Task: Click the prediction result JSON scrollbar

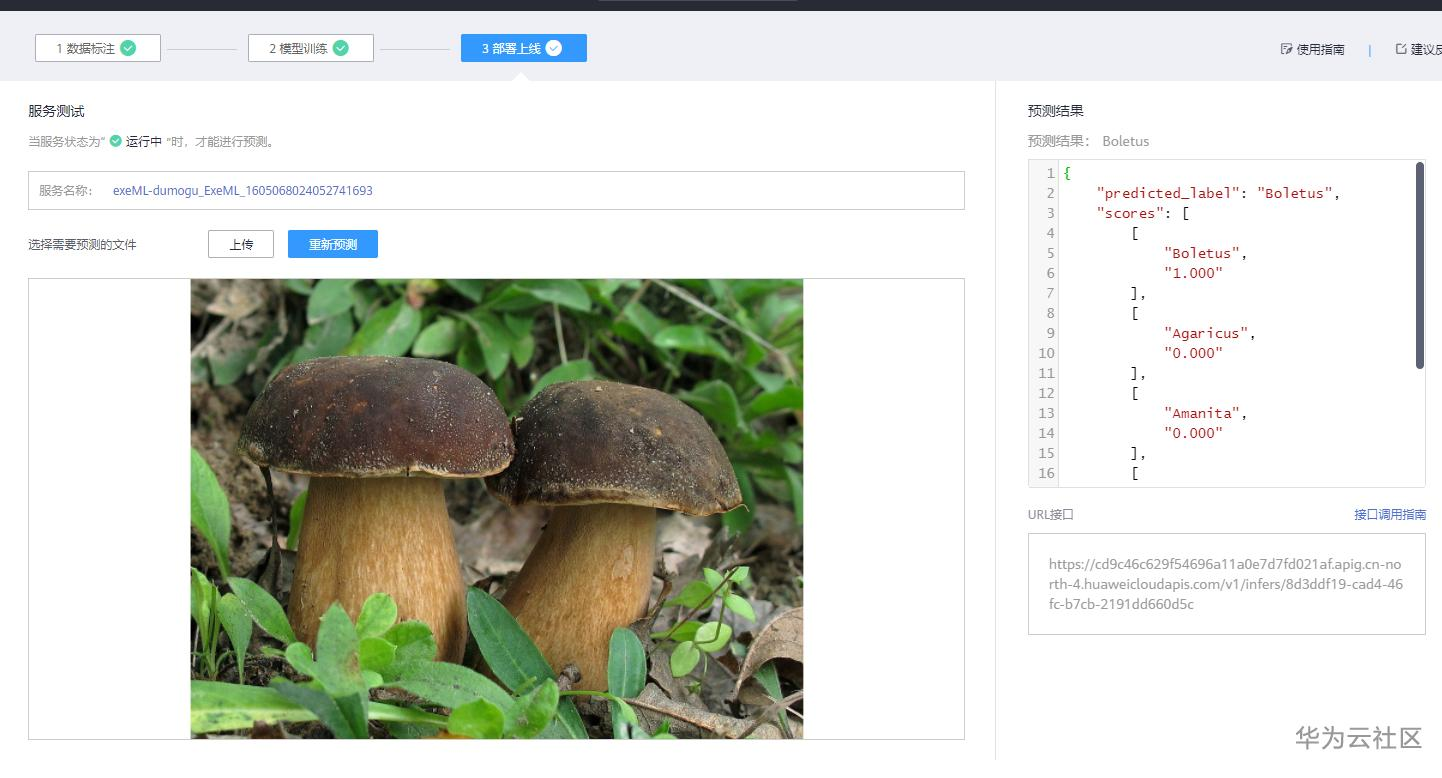Action: pyautogui.click(x=1420, y=265)
